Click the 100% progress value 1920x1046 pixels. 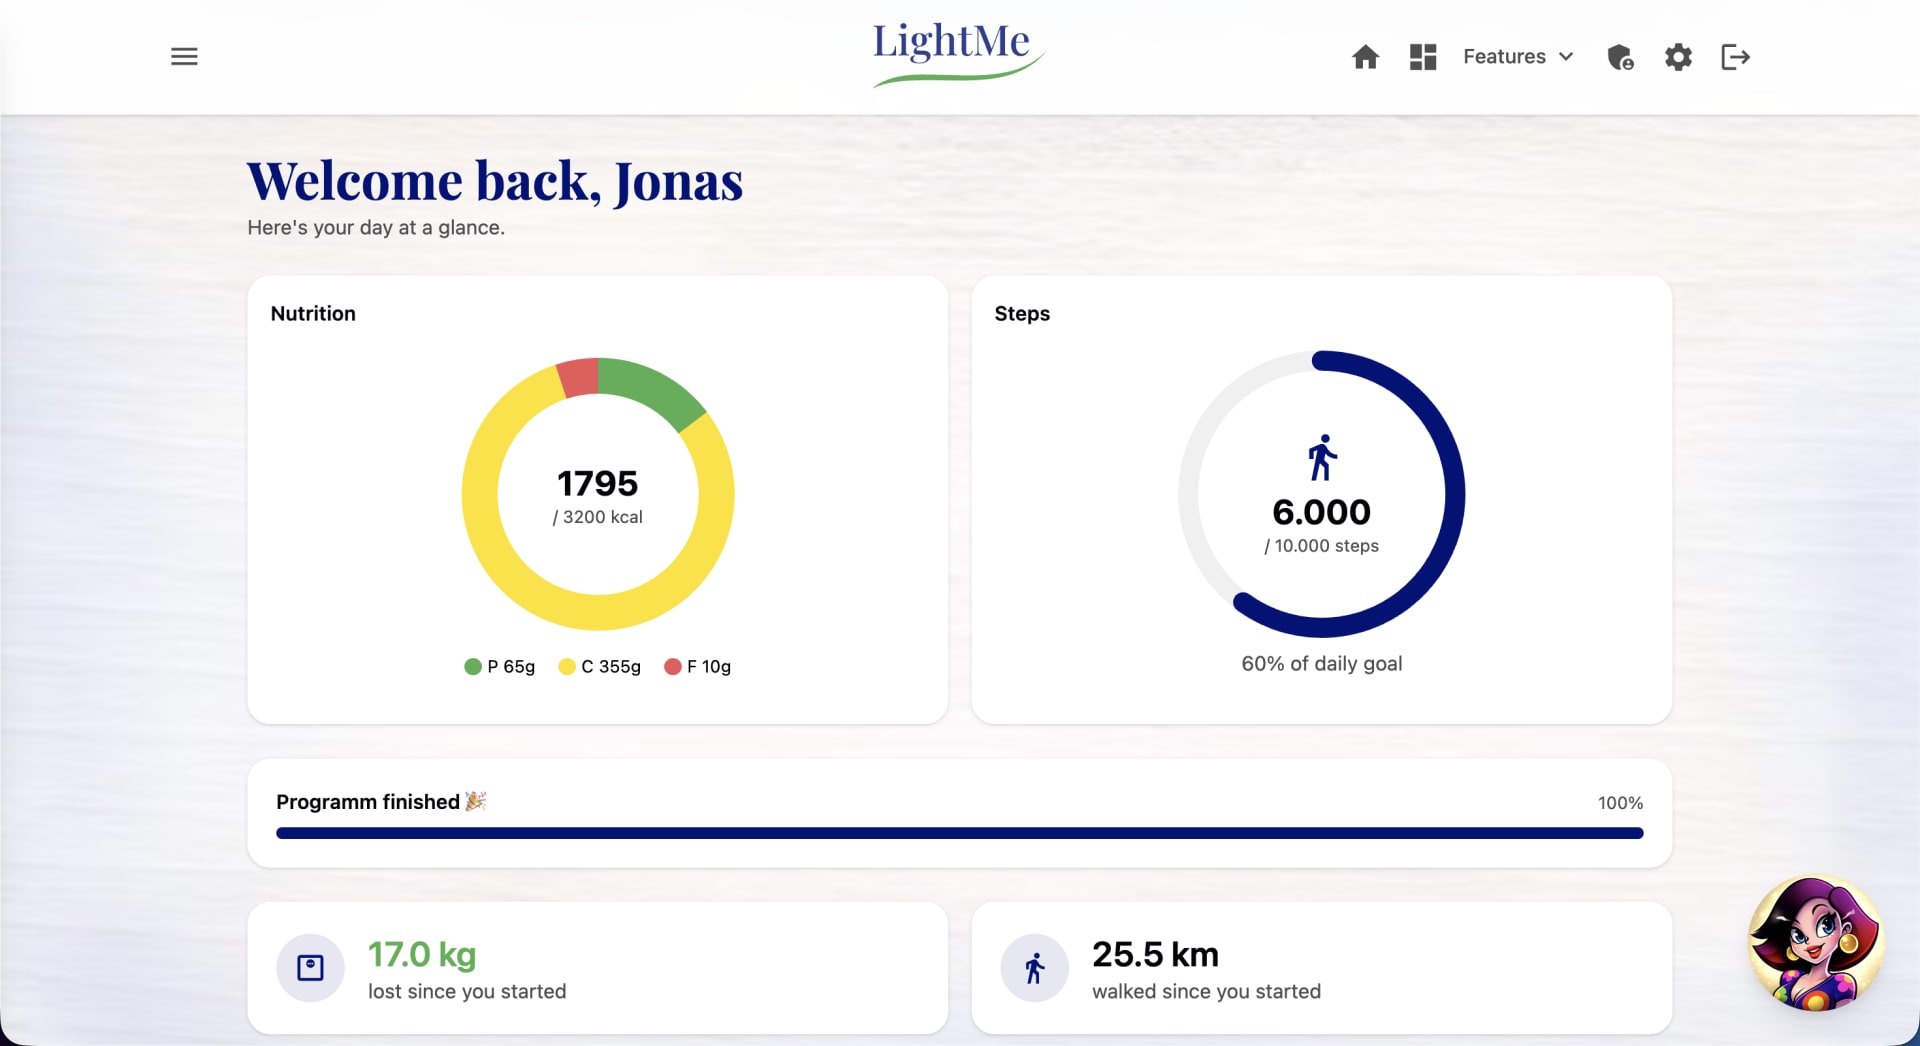(x=1620, y=803)
